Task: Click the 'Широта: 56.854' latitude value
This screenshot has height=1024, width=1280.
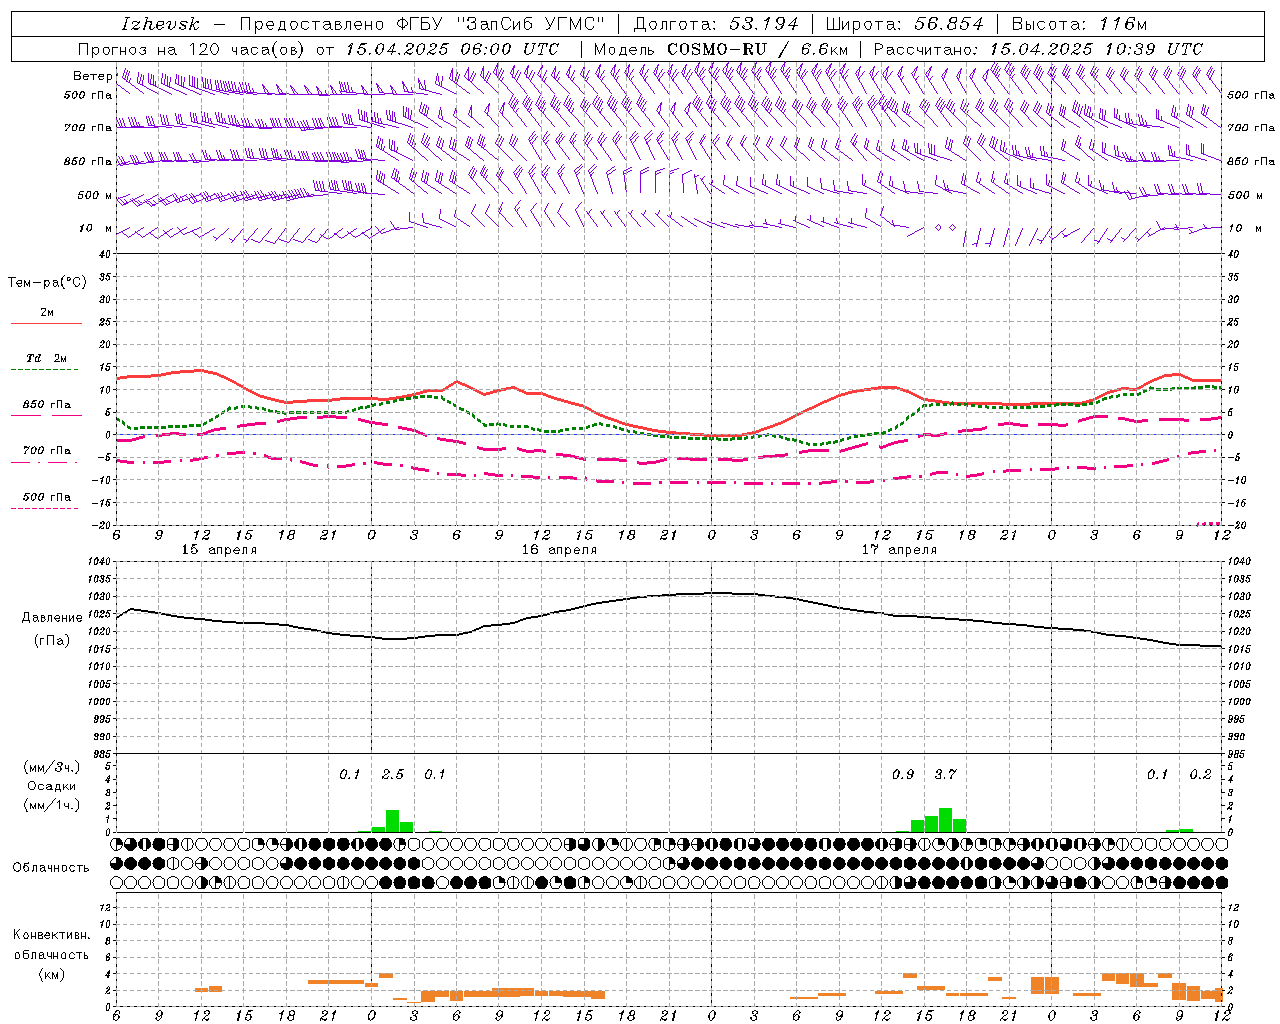Action: click(904, 24)
